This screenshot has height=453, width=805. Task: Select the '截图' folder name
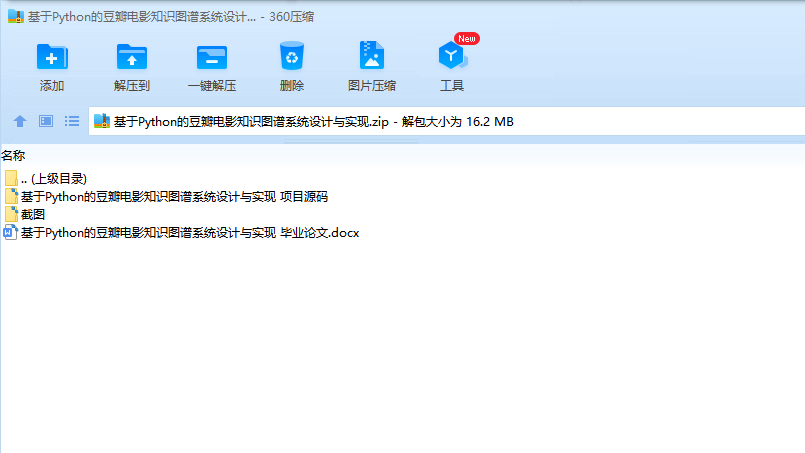[33, 214]
